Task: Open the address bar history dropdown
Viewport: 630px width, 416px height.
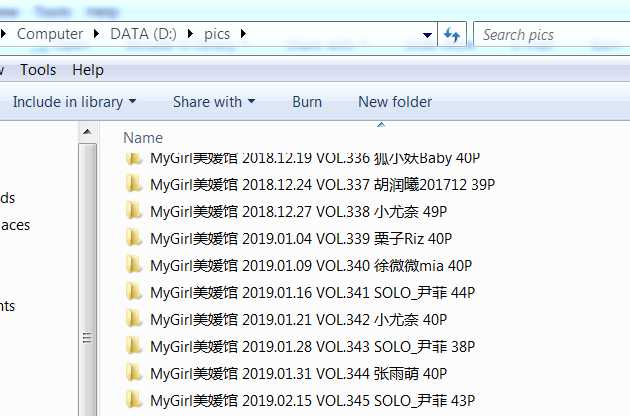Action: point(428,35)
